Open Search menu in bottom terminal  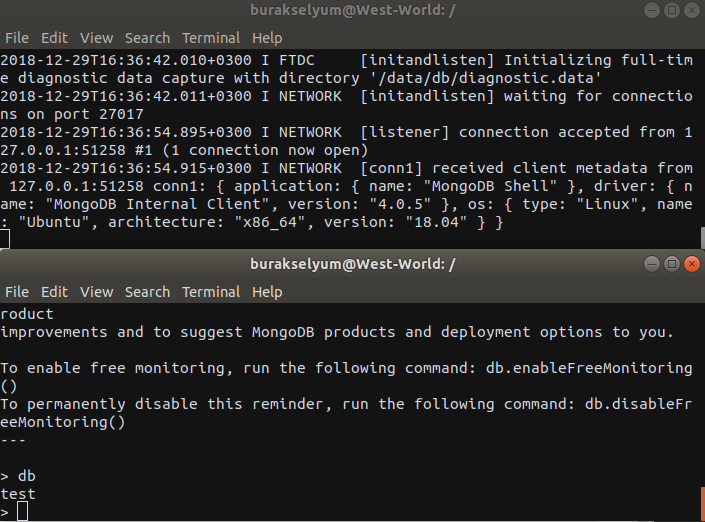click(147, 292)
